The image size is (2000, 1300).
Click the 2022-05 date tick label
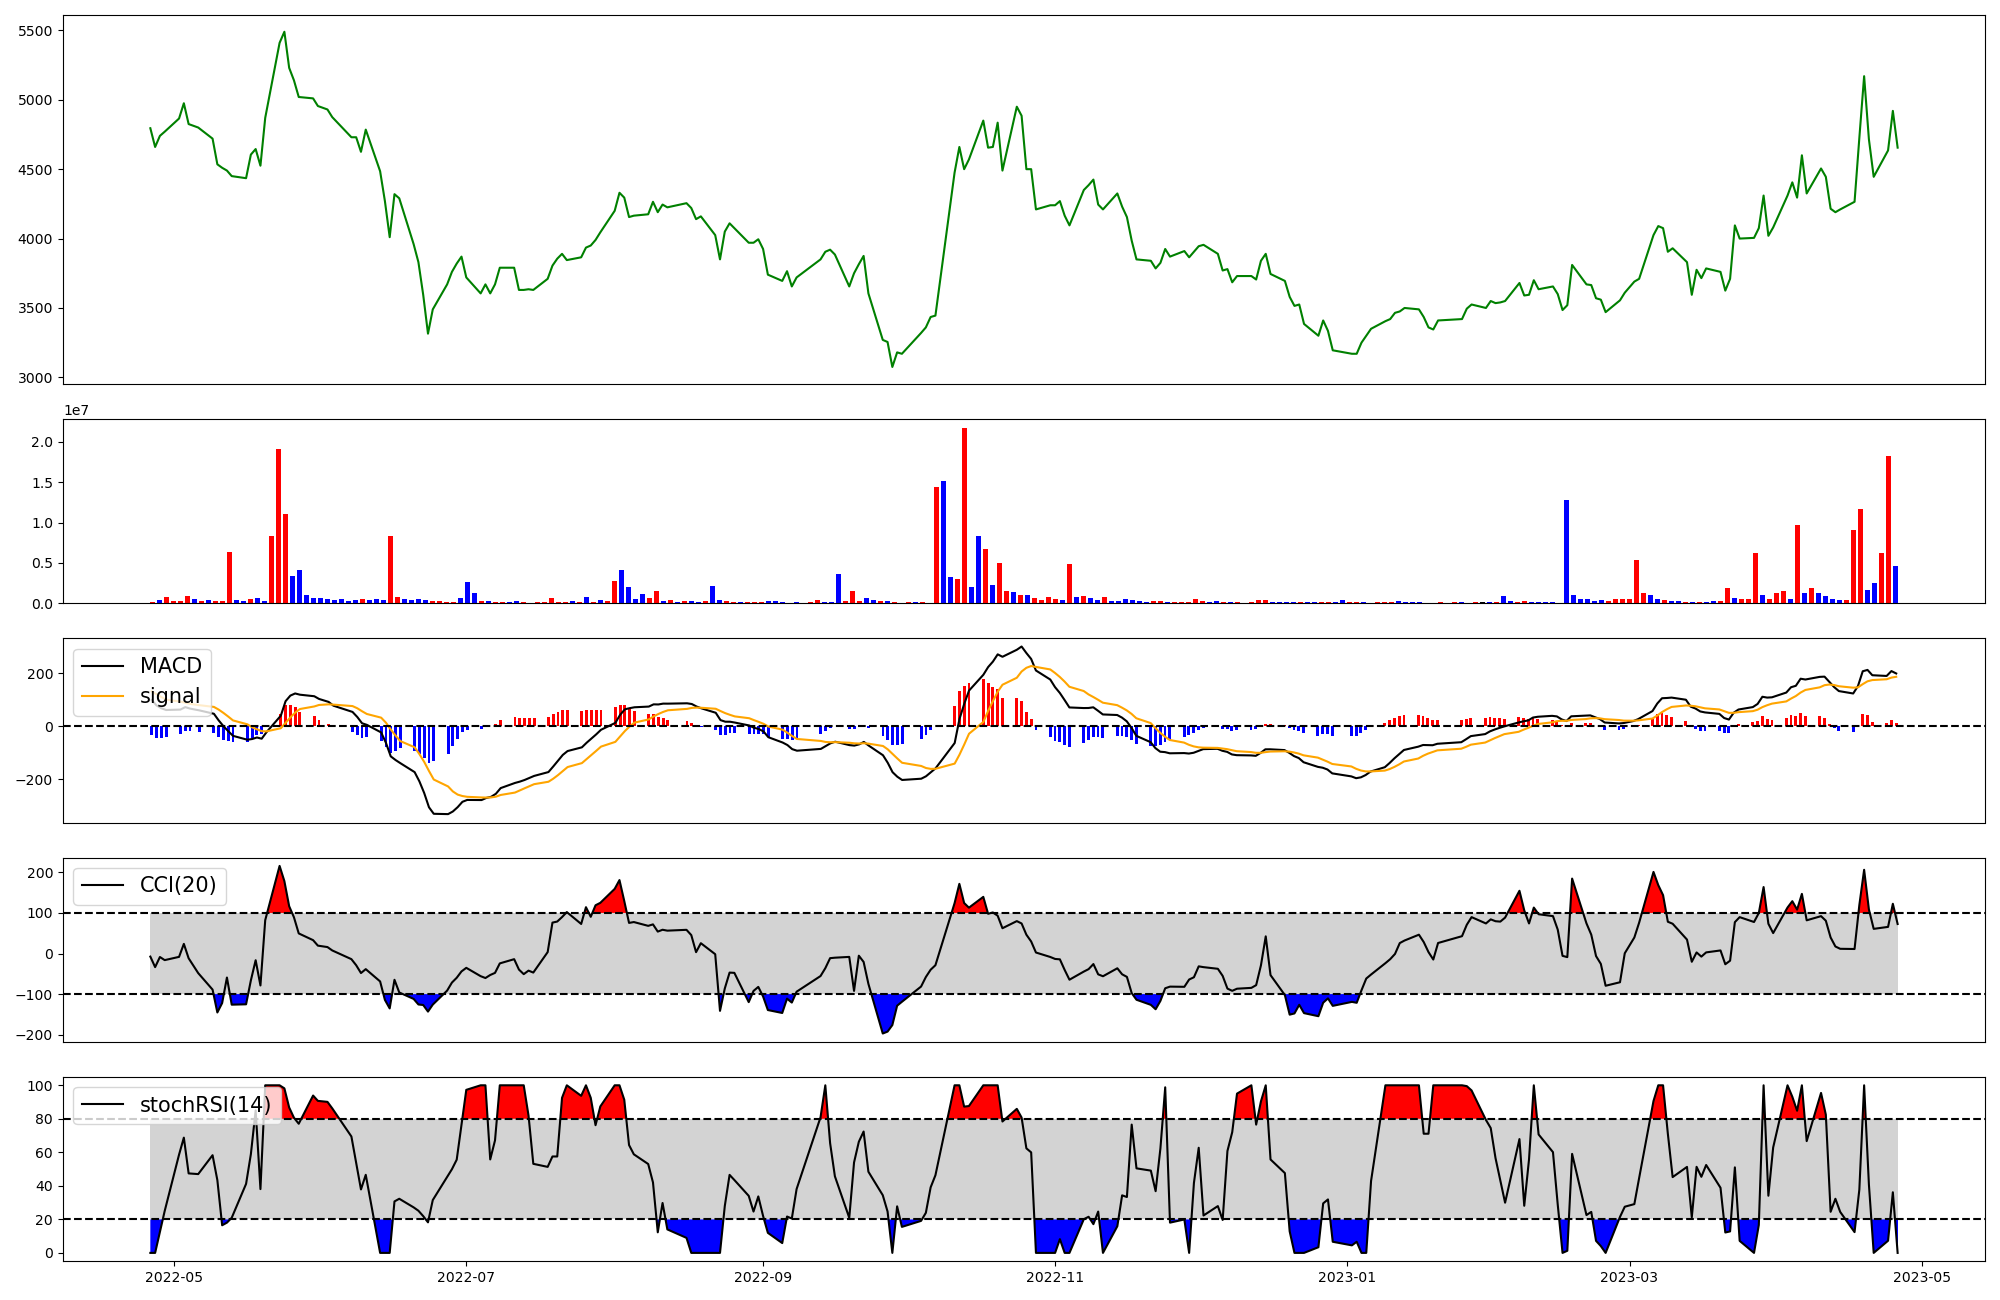click(175, 1276)
